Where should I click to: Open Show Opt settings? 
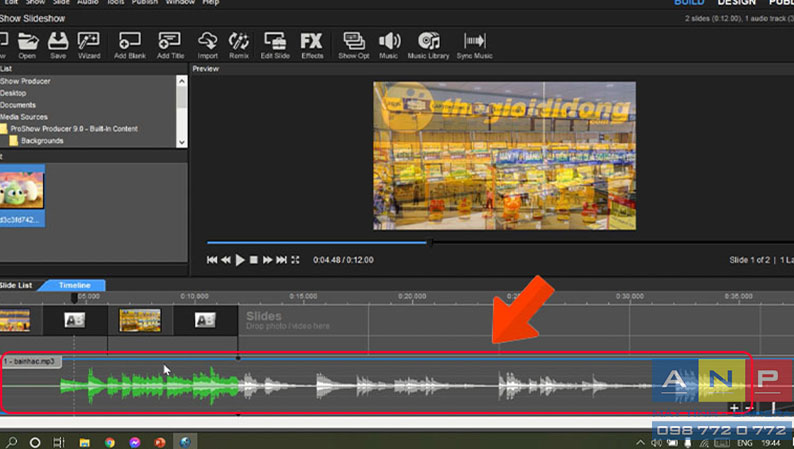click(x=353, y=45)
